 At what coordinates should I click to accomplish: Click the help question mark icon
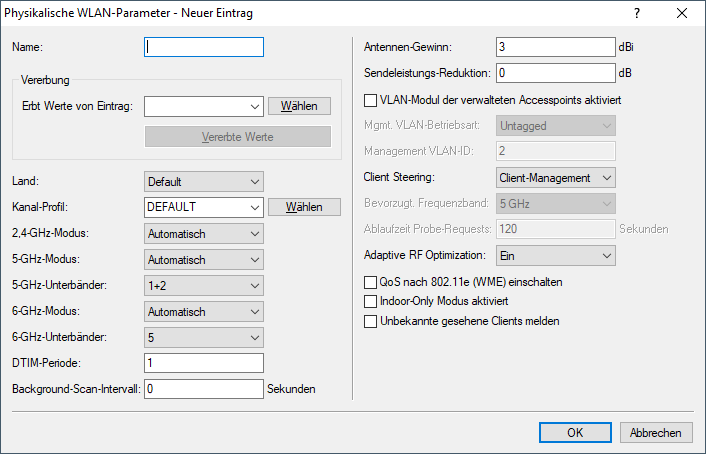pyautogui.click(x=637, y=14)
